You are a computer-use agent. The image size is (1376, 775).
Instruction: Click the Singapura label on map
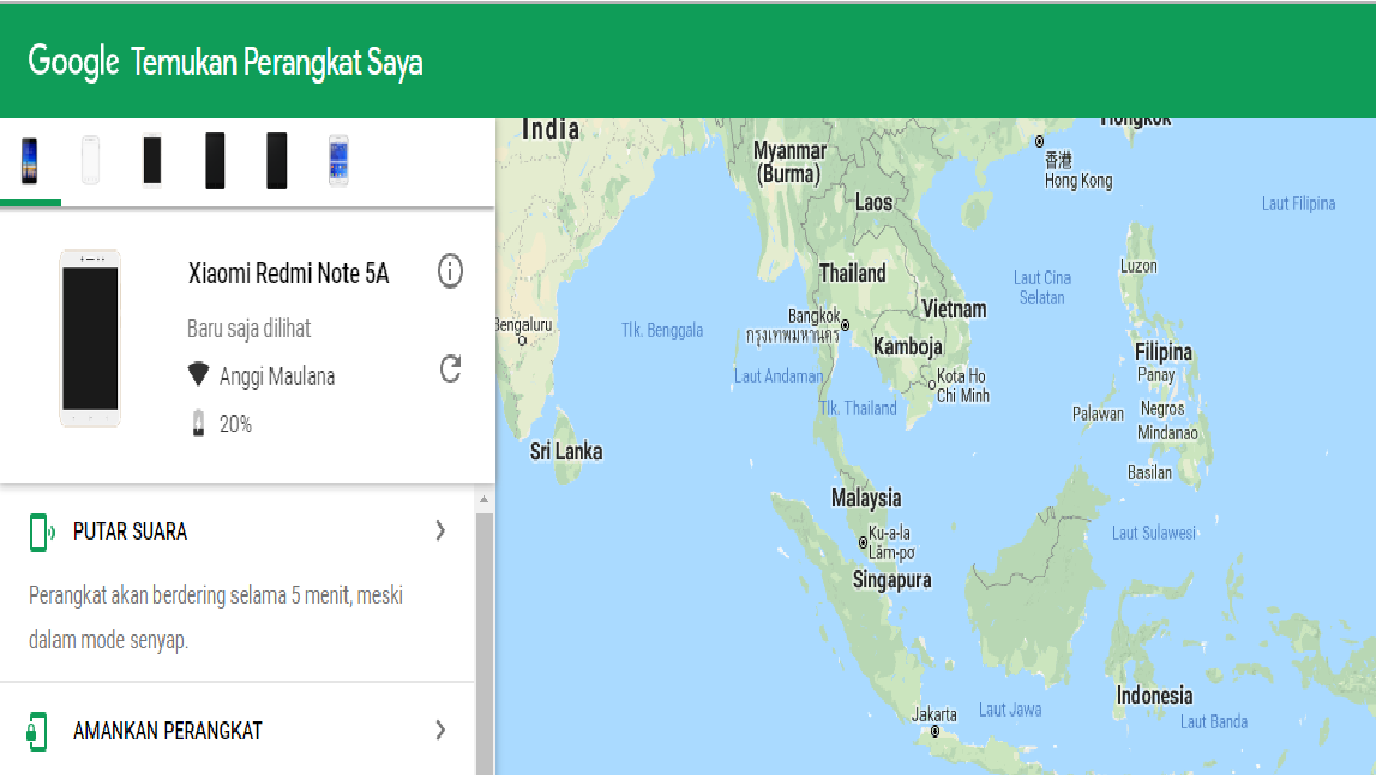click(892, 579)
